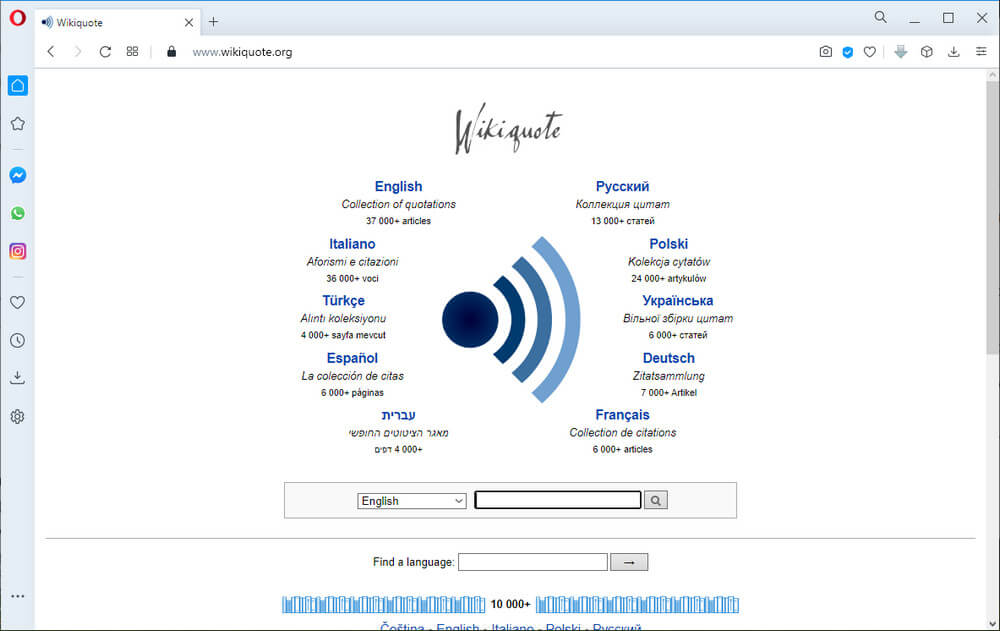Click the Find a language input field

tap(533, 562)
